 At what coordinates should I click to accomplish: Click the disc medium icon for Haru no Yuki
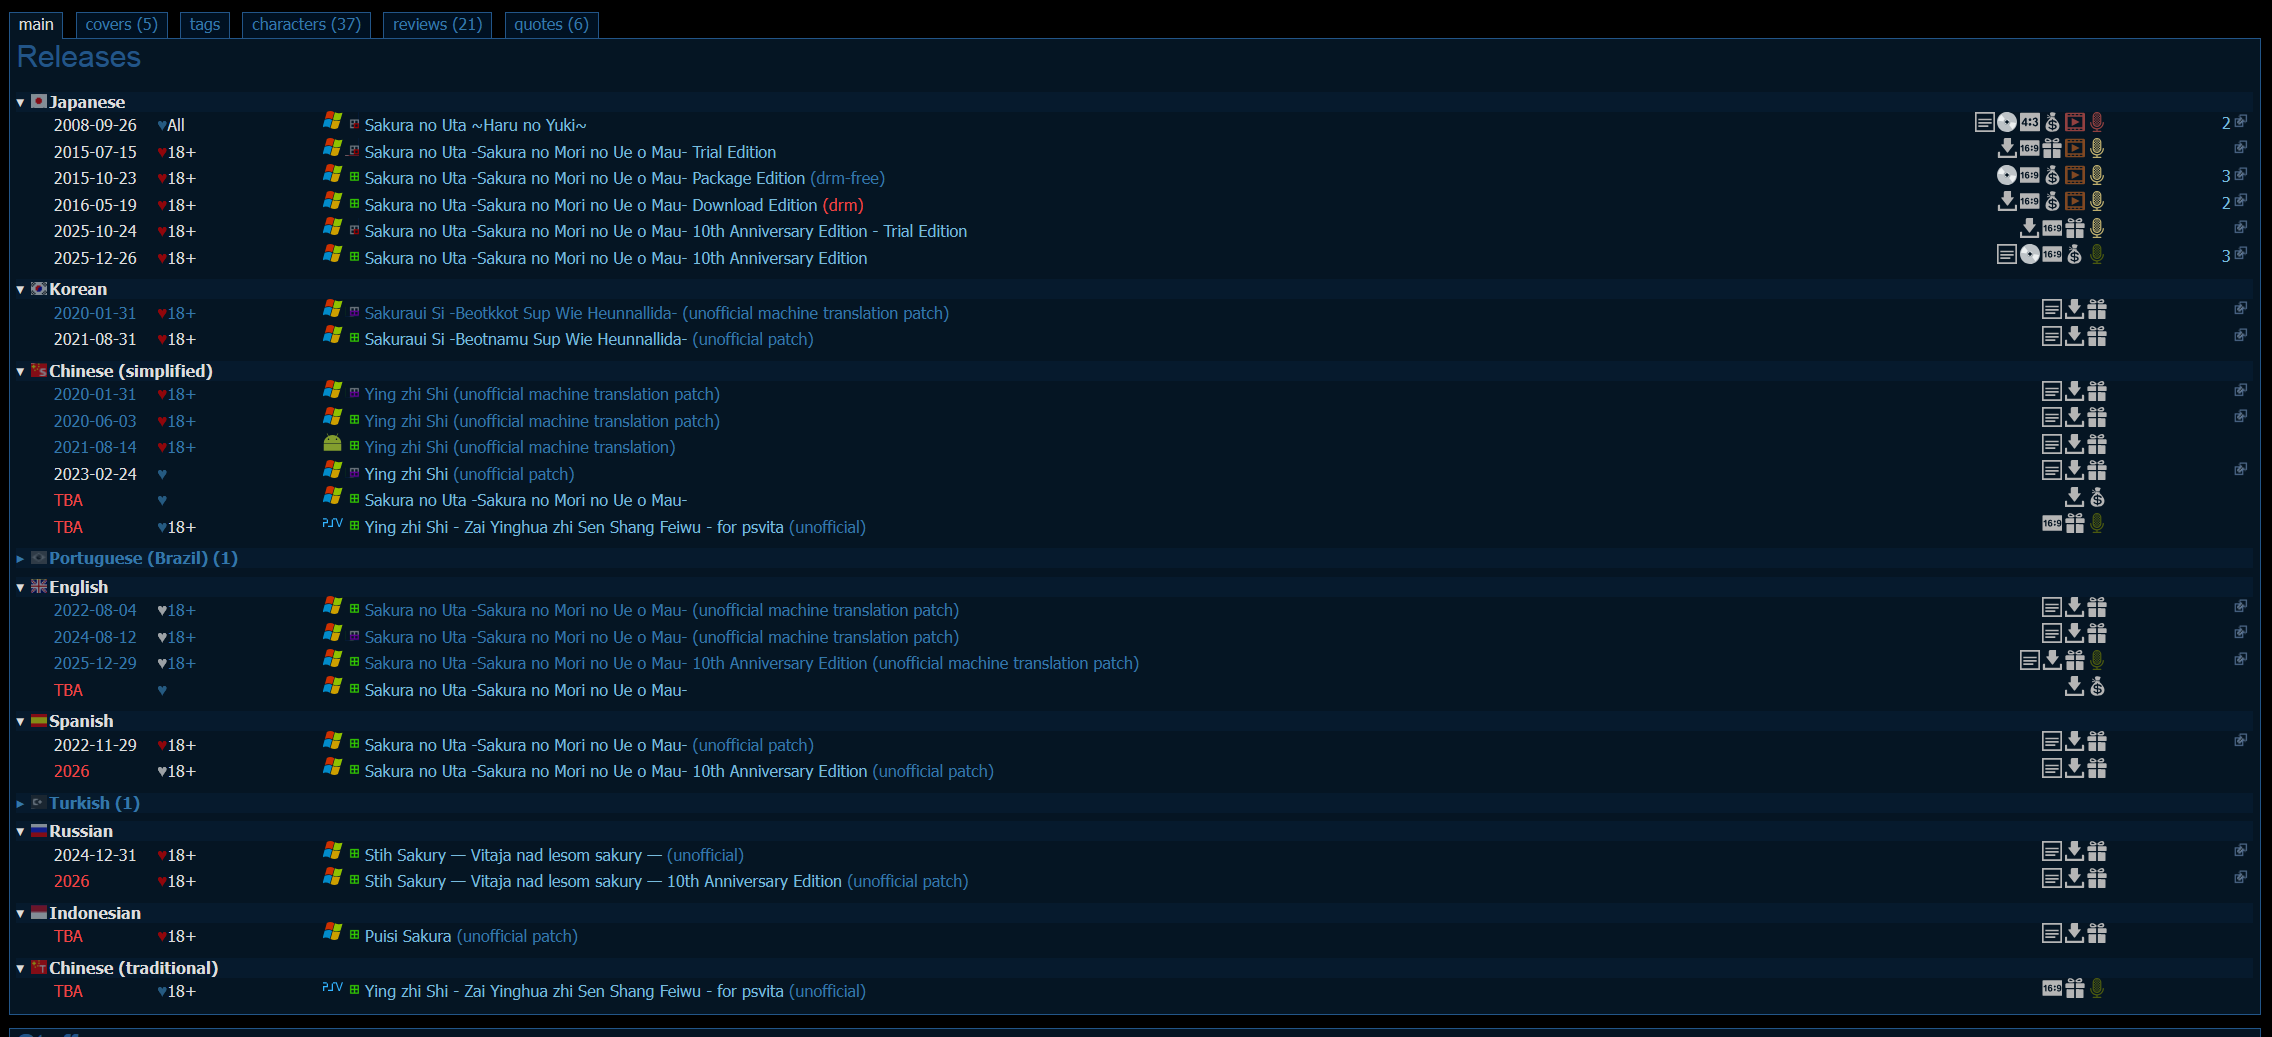pyautogui.click(x=2006, y=122)
